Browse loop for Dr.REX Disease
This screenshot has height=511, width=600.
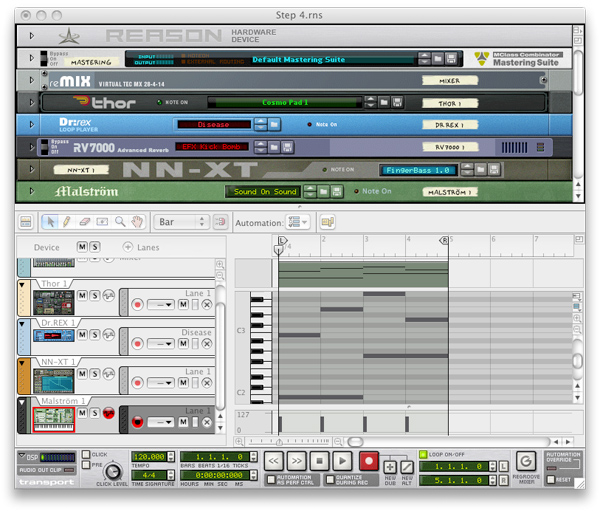pos(274,124)
